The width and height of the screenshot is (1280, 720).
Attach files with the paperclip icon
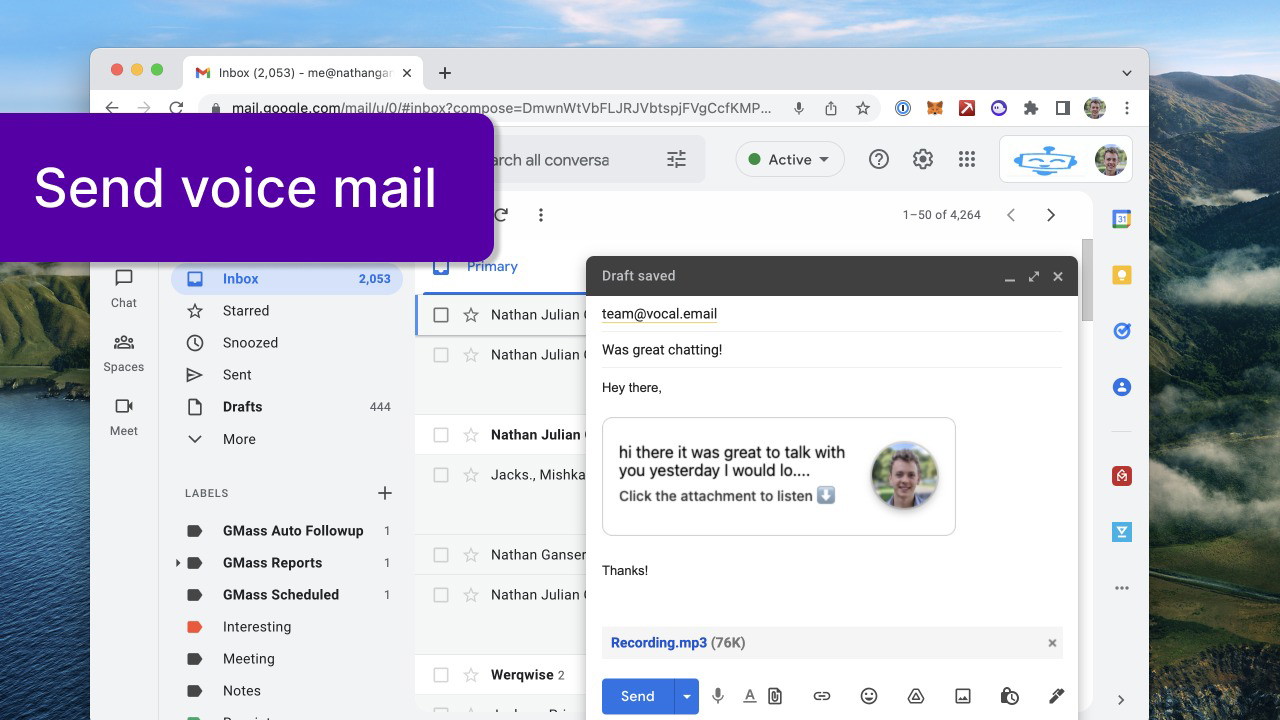point(775,696)
